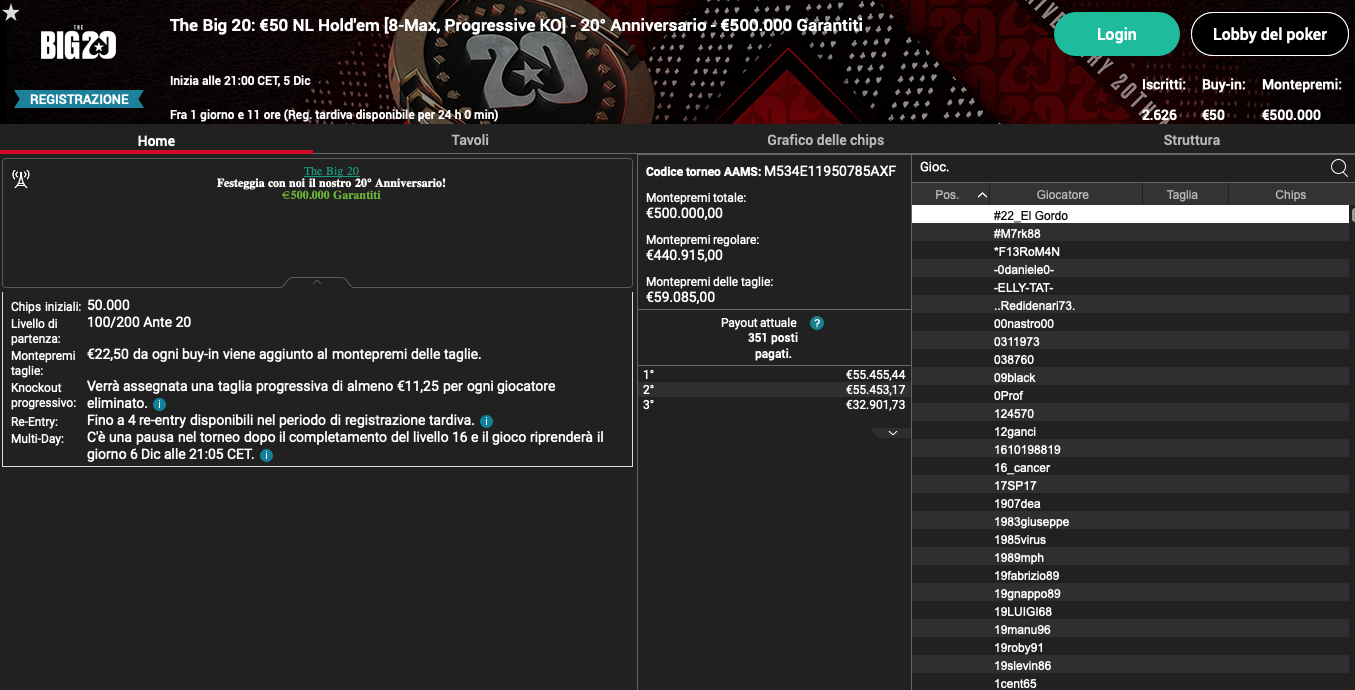Open The Big 20 link
The image size is (1355, 690).
331,171
